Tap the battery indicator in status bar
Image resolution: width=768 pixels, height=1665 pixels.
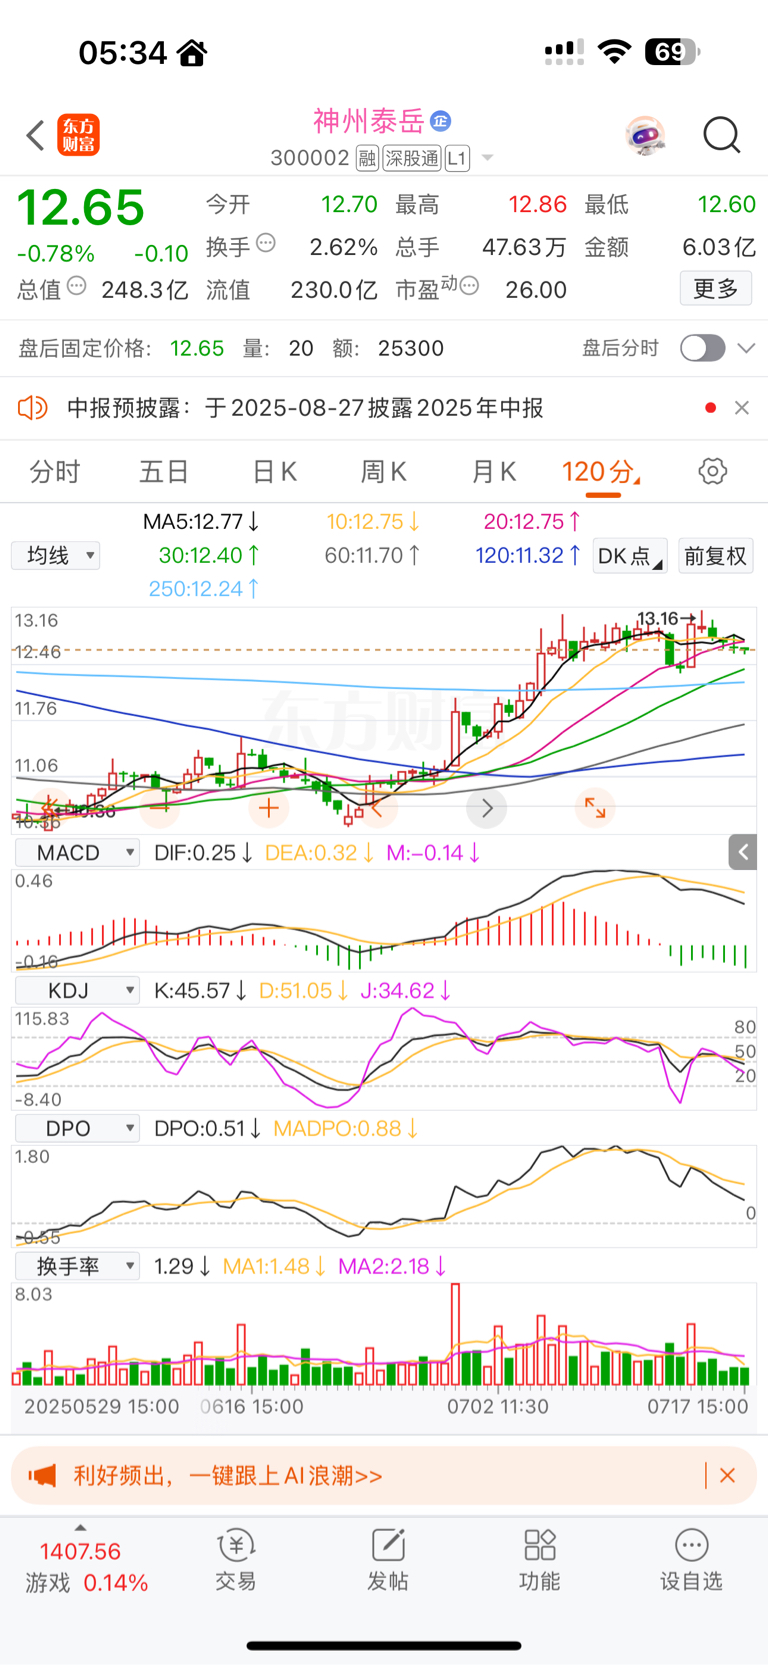673,51
